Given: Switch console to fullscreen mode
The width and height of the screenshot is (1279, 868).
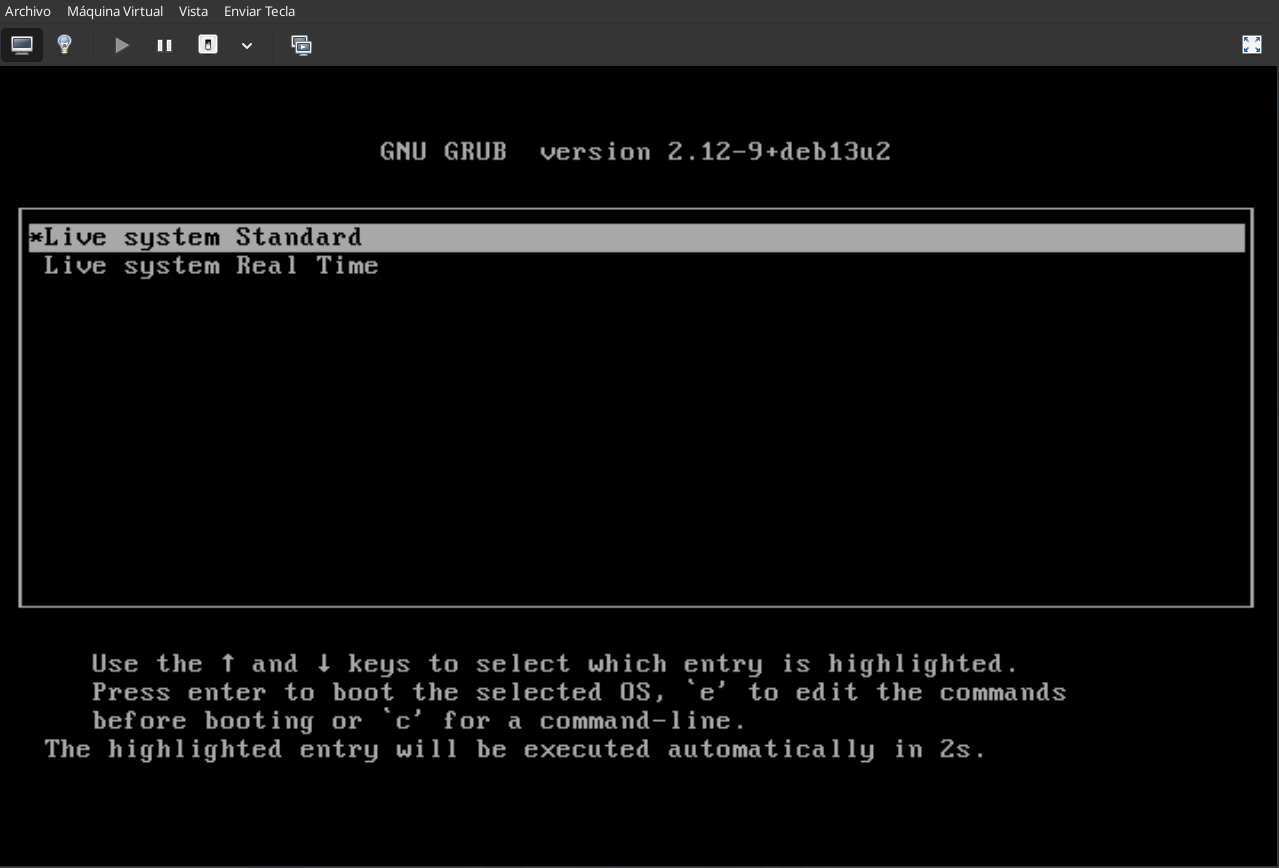Looking at the screenshot, I should (x=1251, y=44).
